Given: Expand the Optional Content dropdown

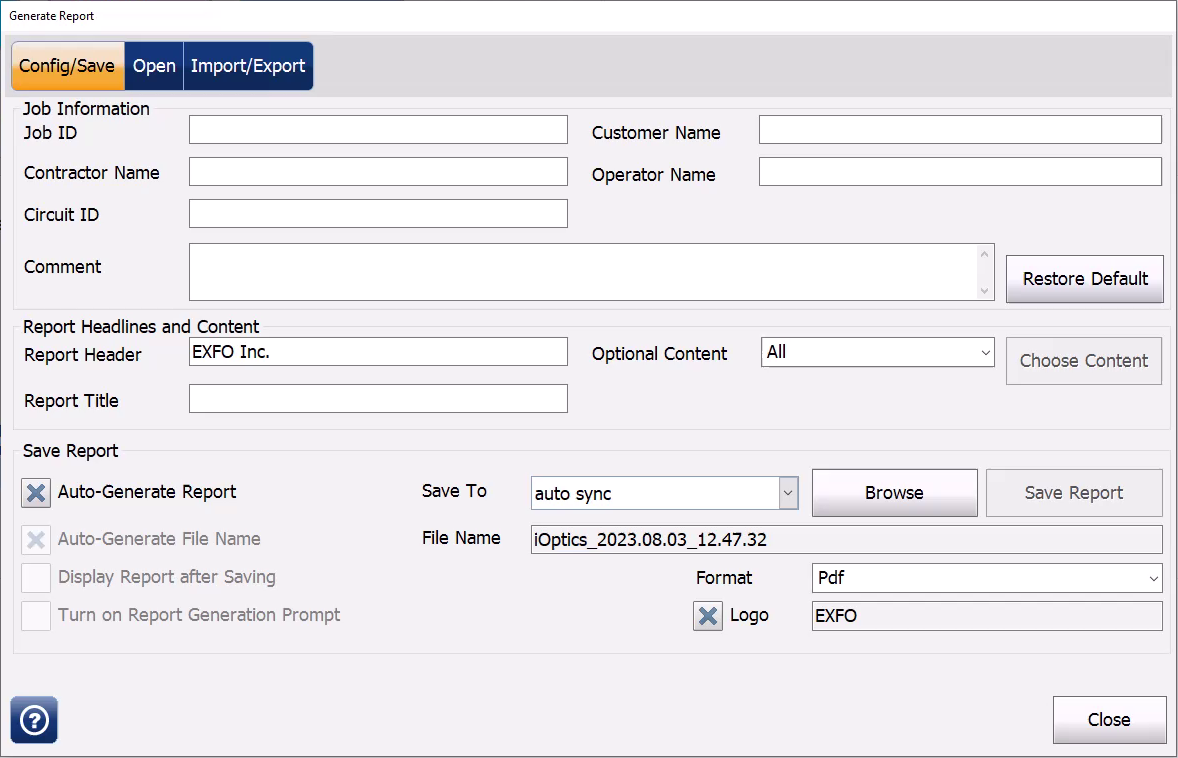Looking at the screenshot, I should (877, 352).
